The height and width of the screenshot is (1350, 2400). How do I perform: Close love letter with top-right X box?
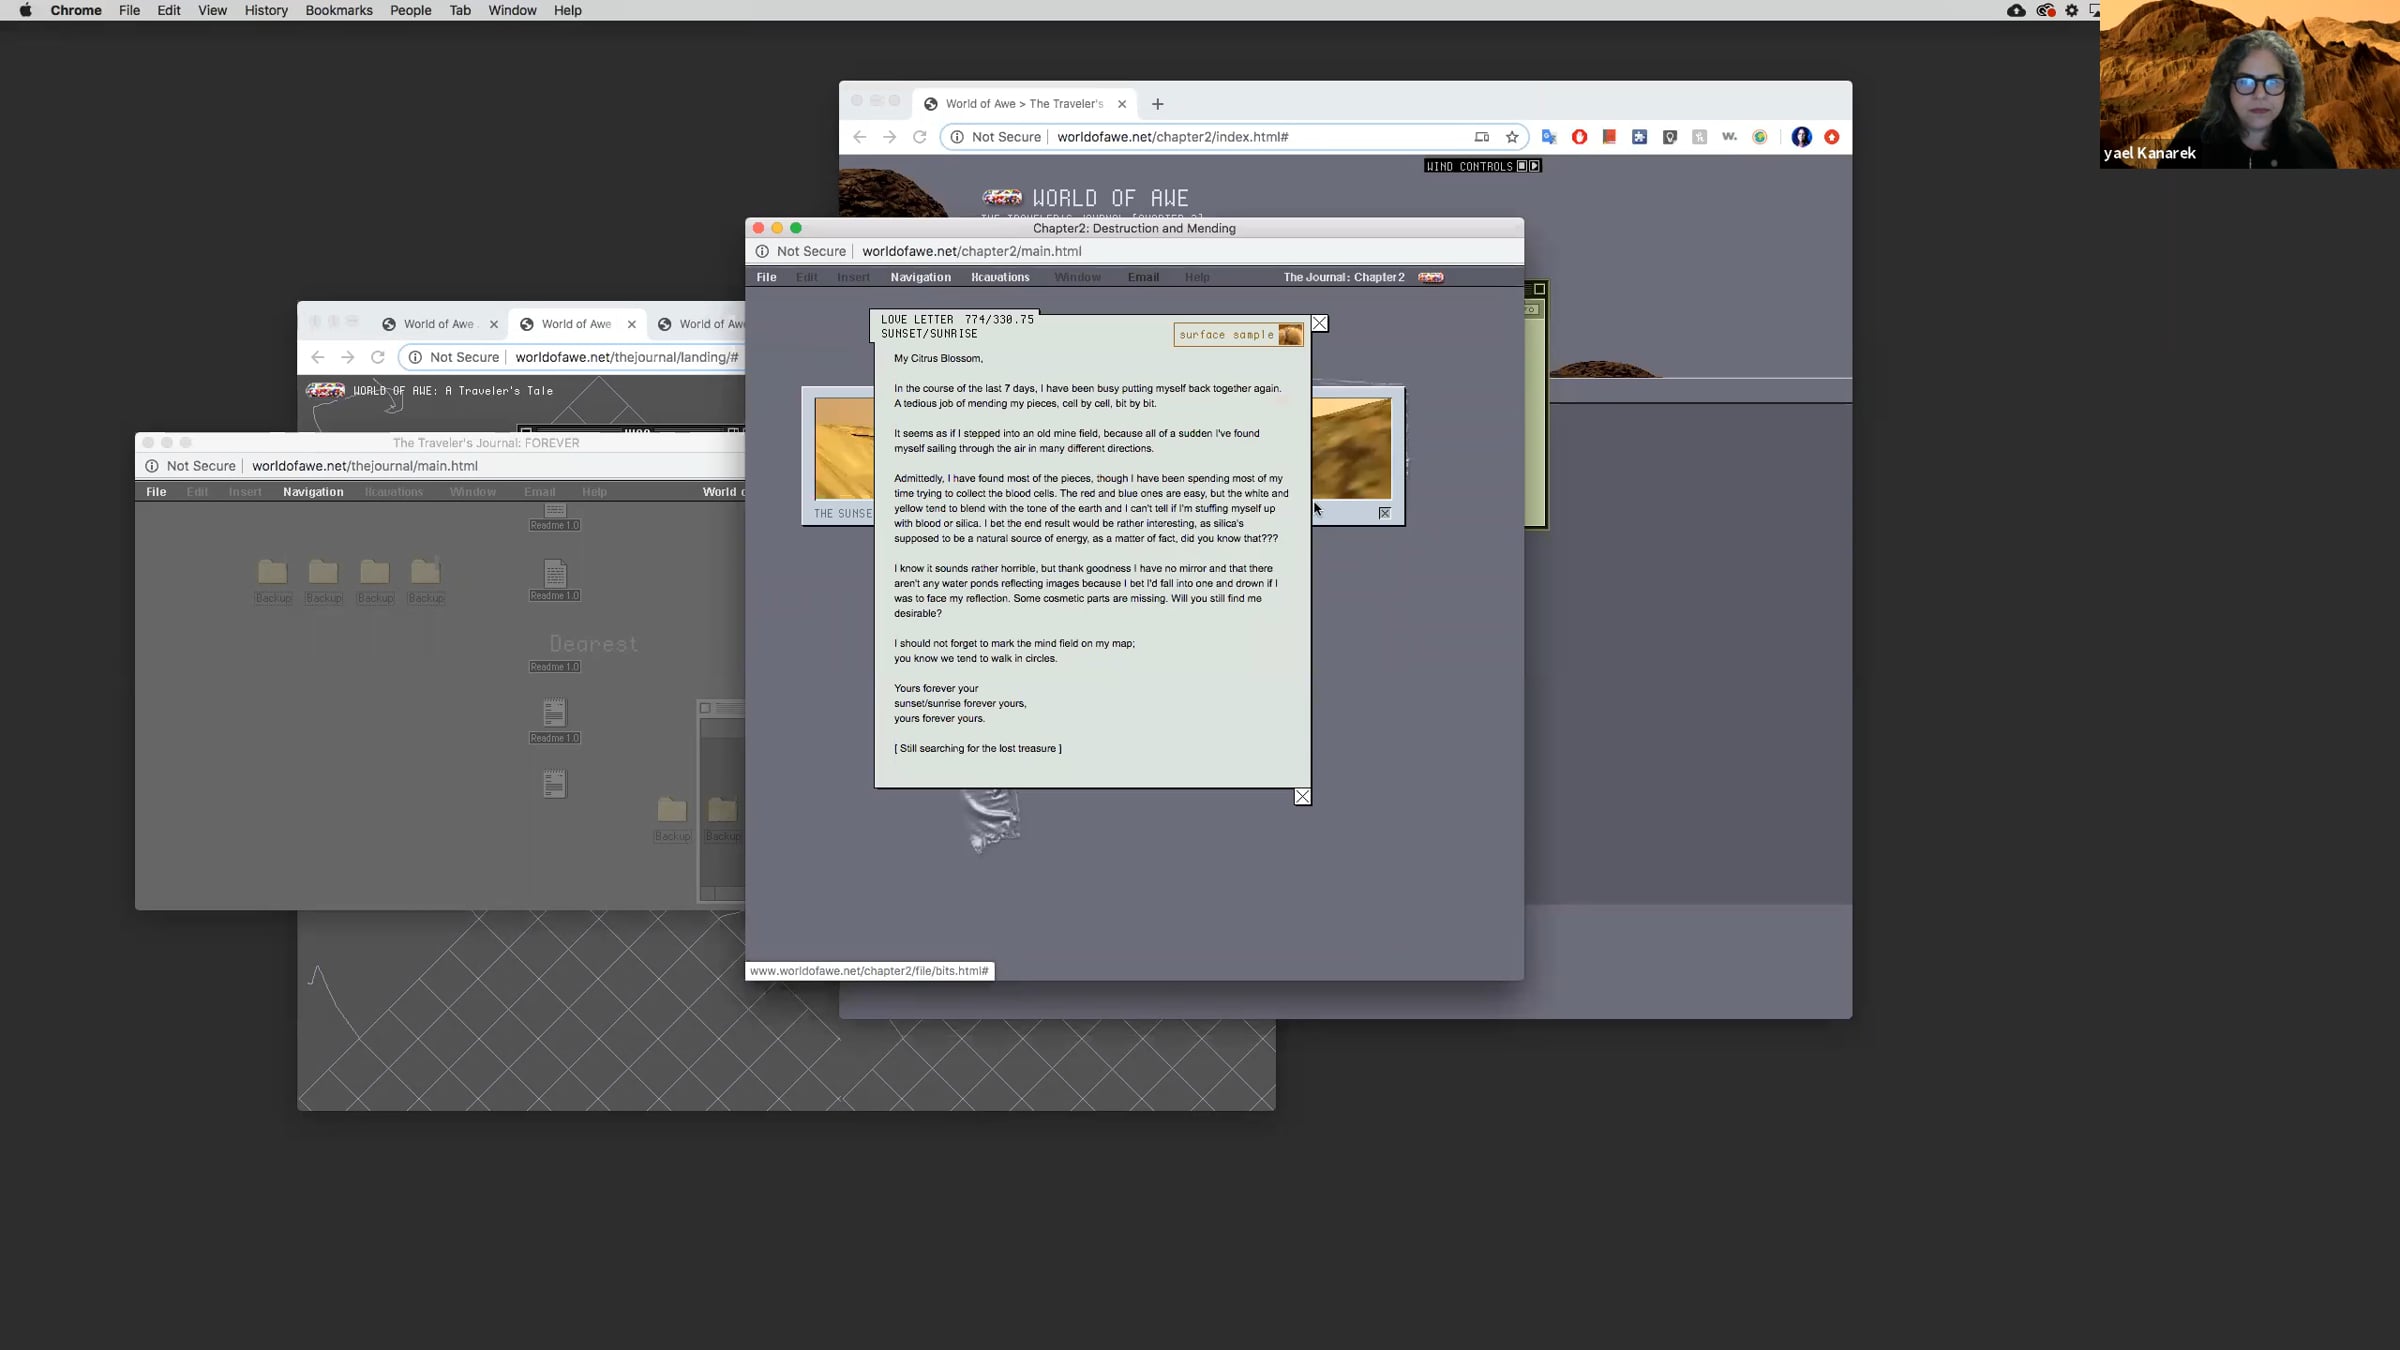1320,323
